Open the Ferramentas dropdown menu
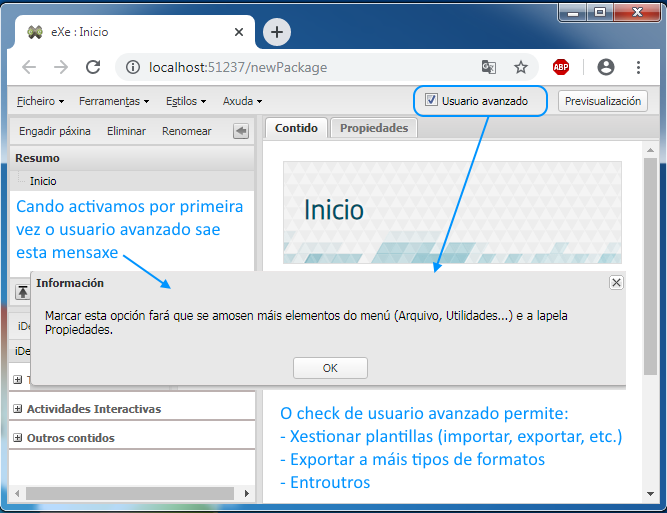This screenshot has height=513, width=667. (x=113, y=101)
